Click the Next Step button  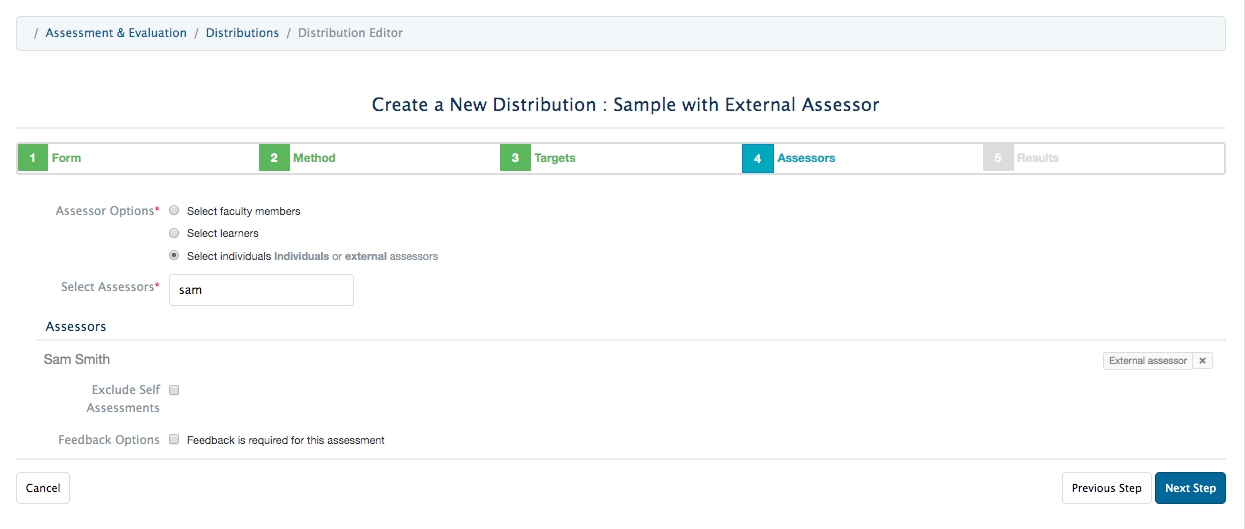pyautogui.click(x=1190, y=488)
